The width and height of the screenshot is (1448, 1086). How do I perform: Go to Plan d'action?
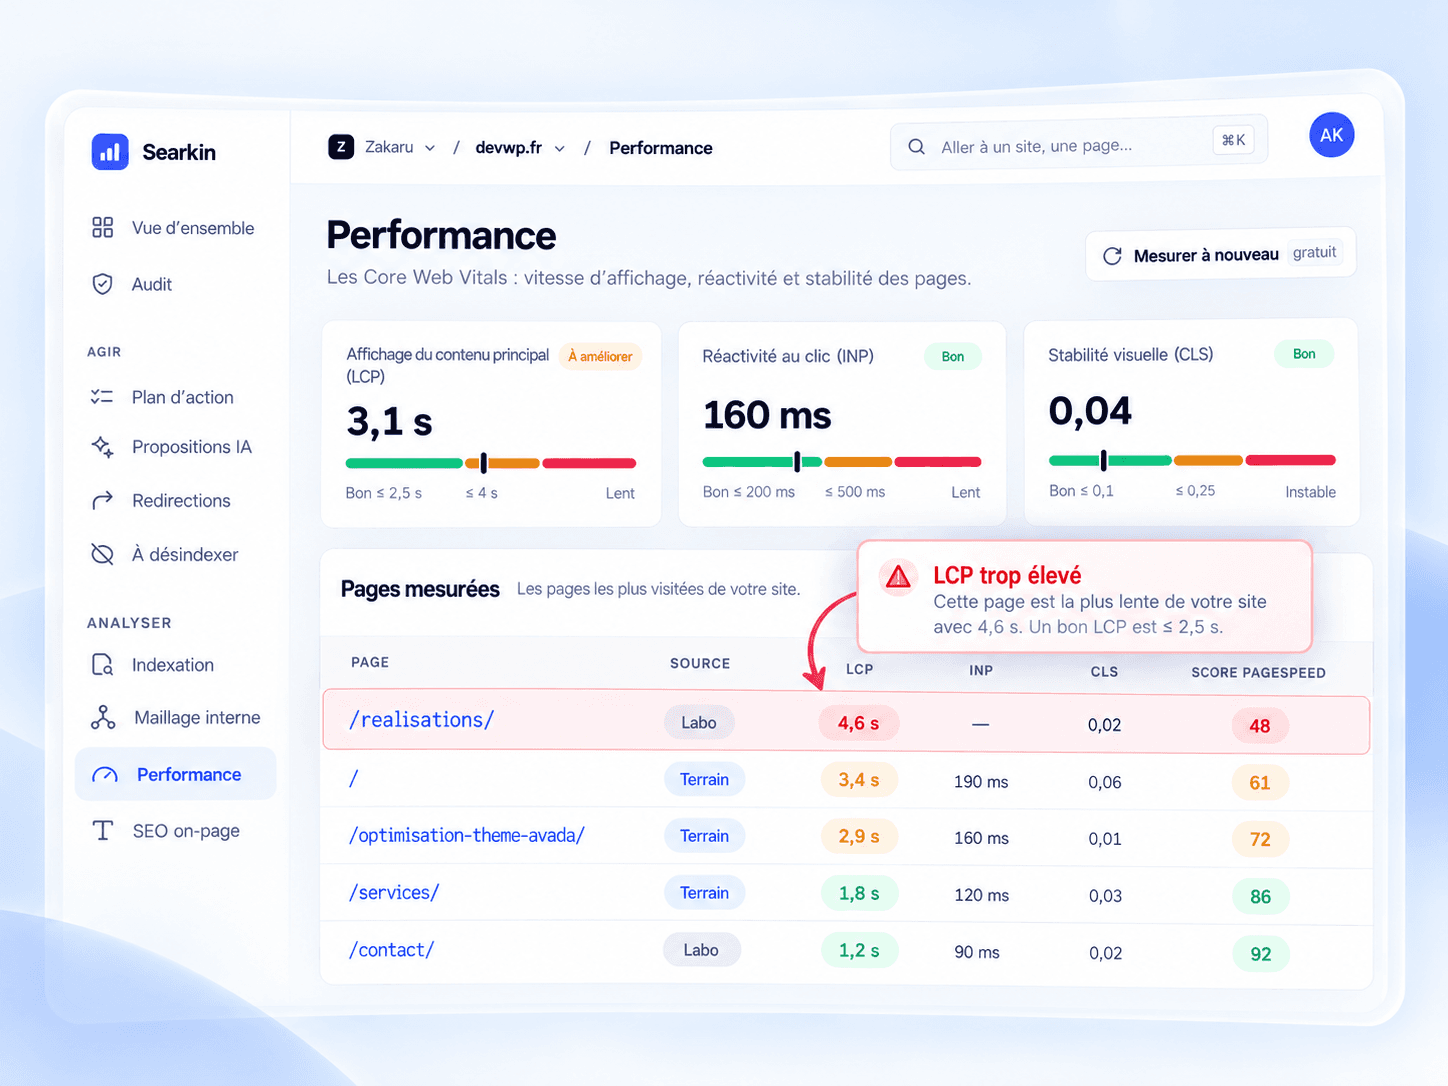(x=162, y=397)
